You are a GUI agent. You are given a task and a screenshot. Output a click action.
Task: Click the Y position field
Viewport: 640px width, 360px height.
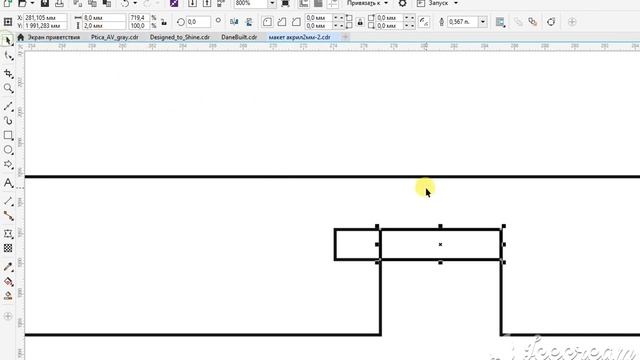pos(45,26)
